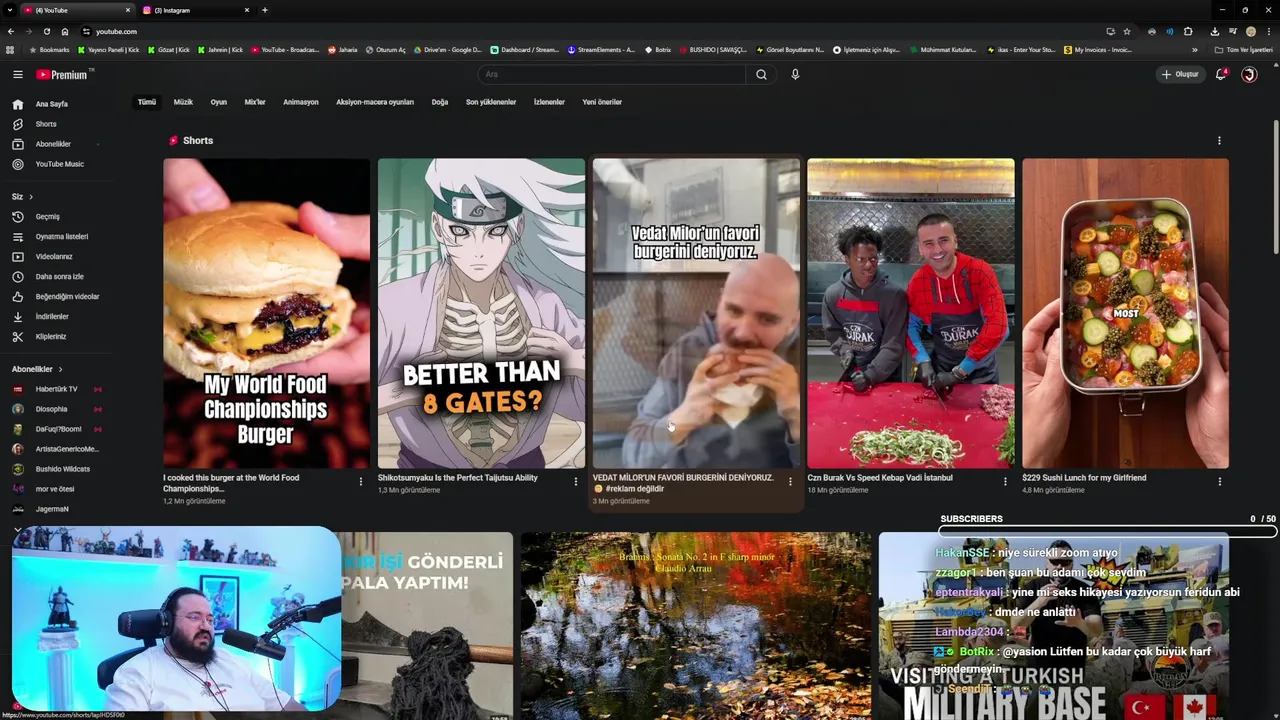Open Bushido Wildcats channel subscription

click(62, 469)
